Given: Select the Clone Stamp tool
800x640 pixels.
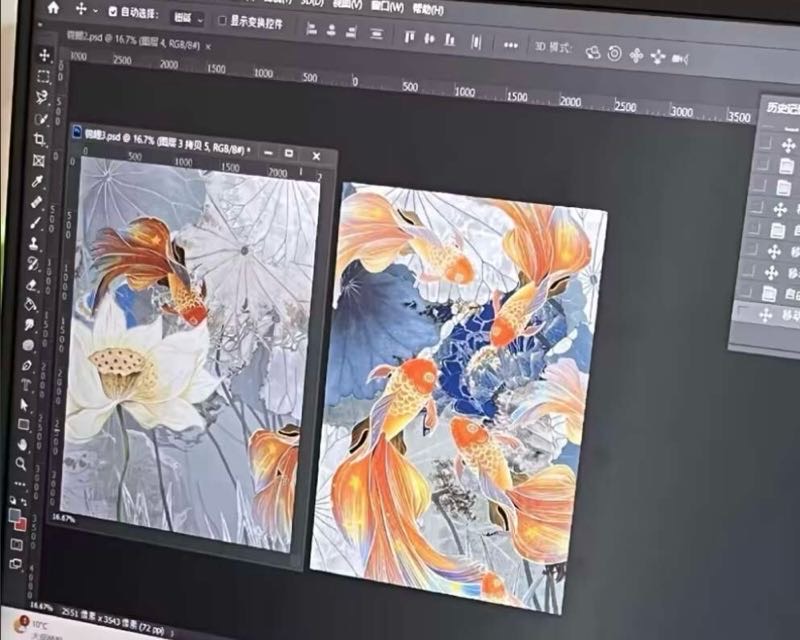Looking at the screenshot, I should tap(34, 243).
